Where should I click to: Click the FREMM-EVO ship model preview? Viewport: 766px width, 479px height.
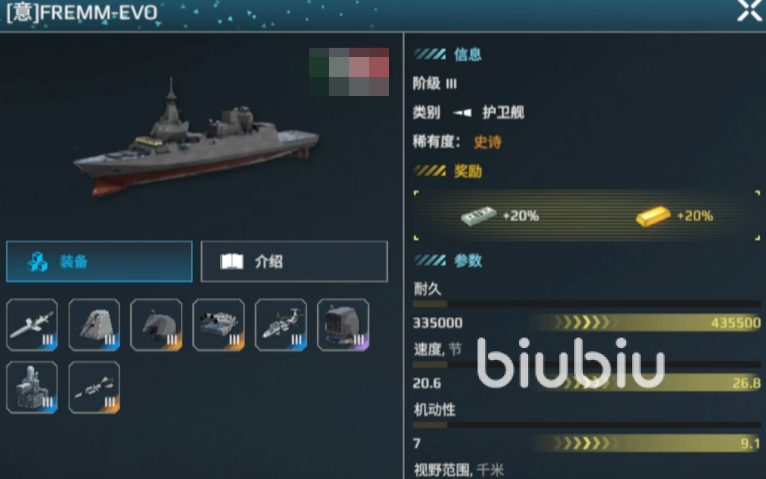(x=195, y=139)
